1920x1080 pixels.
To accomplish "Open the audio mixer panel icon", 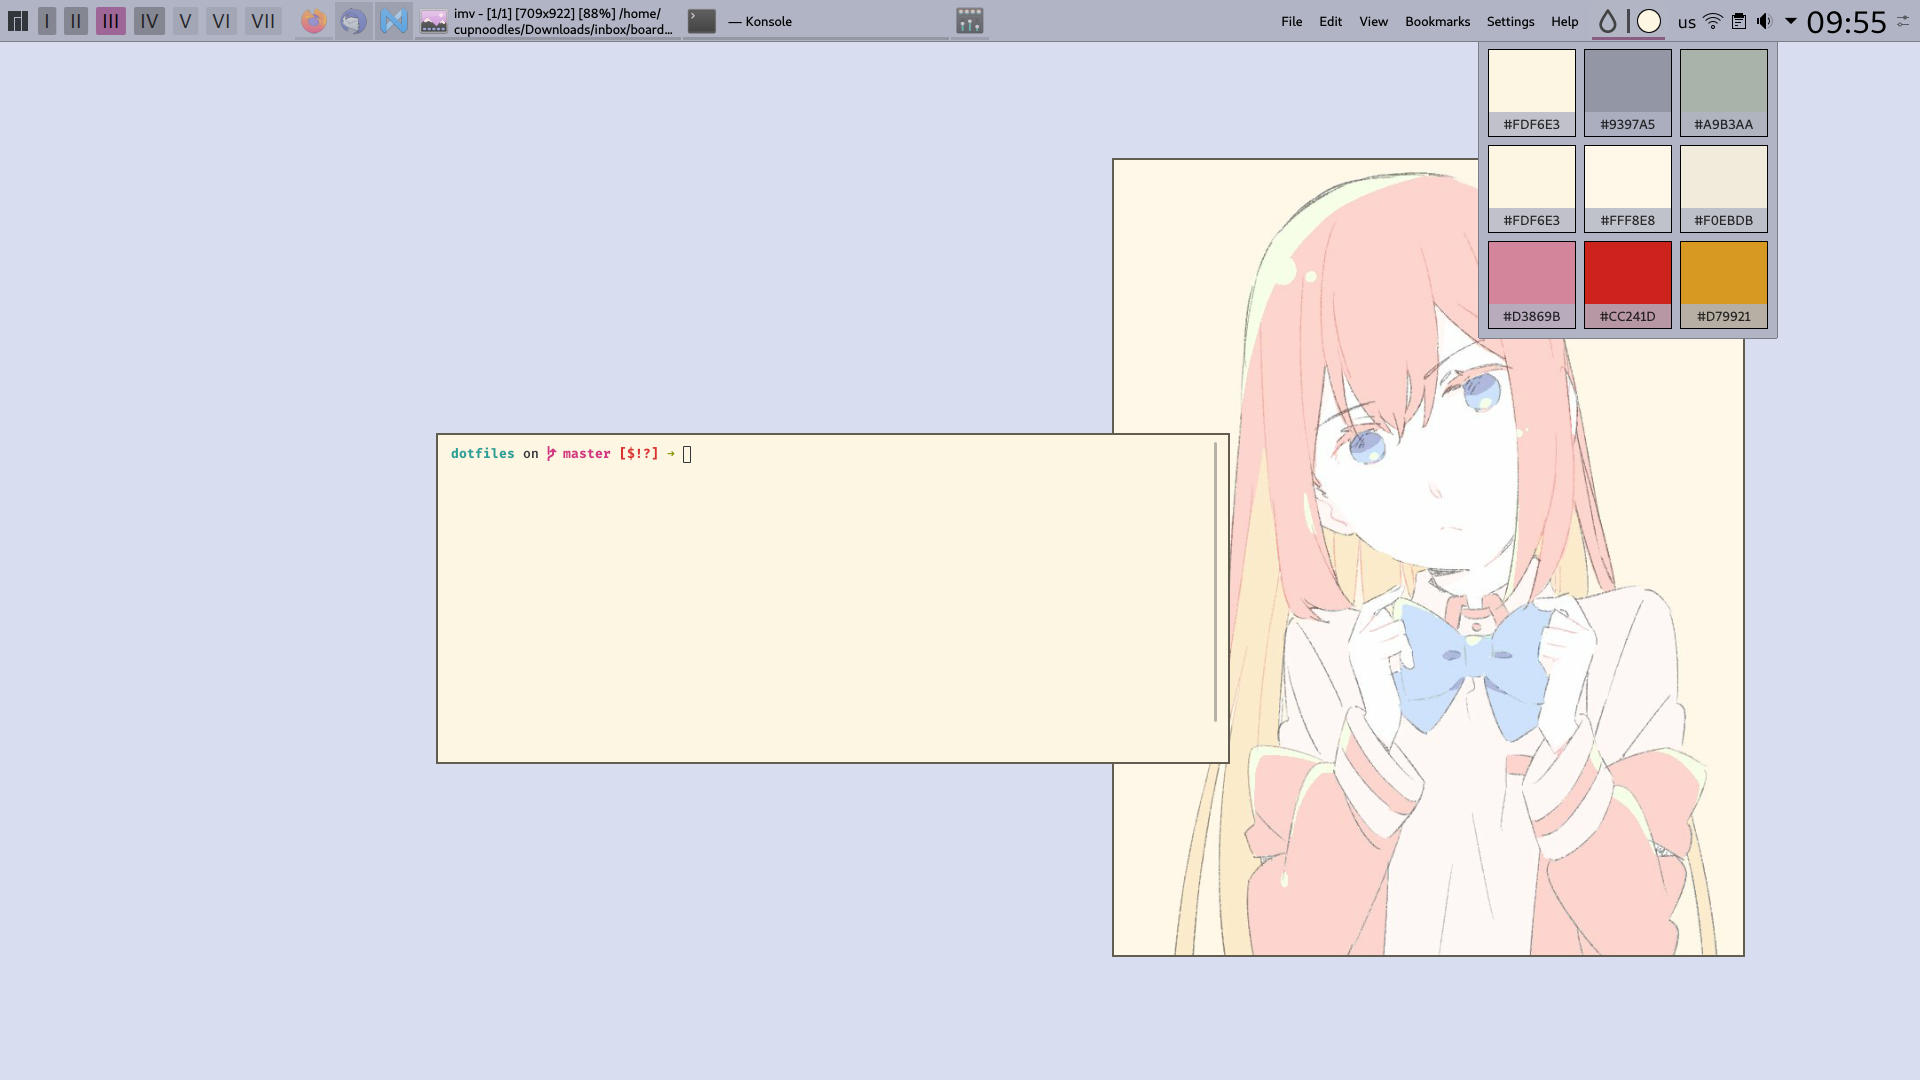I will [969, 21].
